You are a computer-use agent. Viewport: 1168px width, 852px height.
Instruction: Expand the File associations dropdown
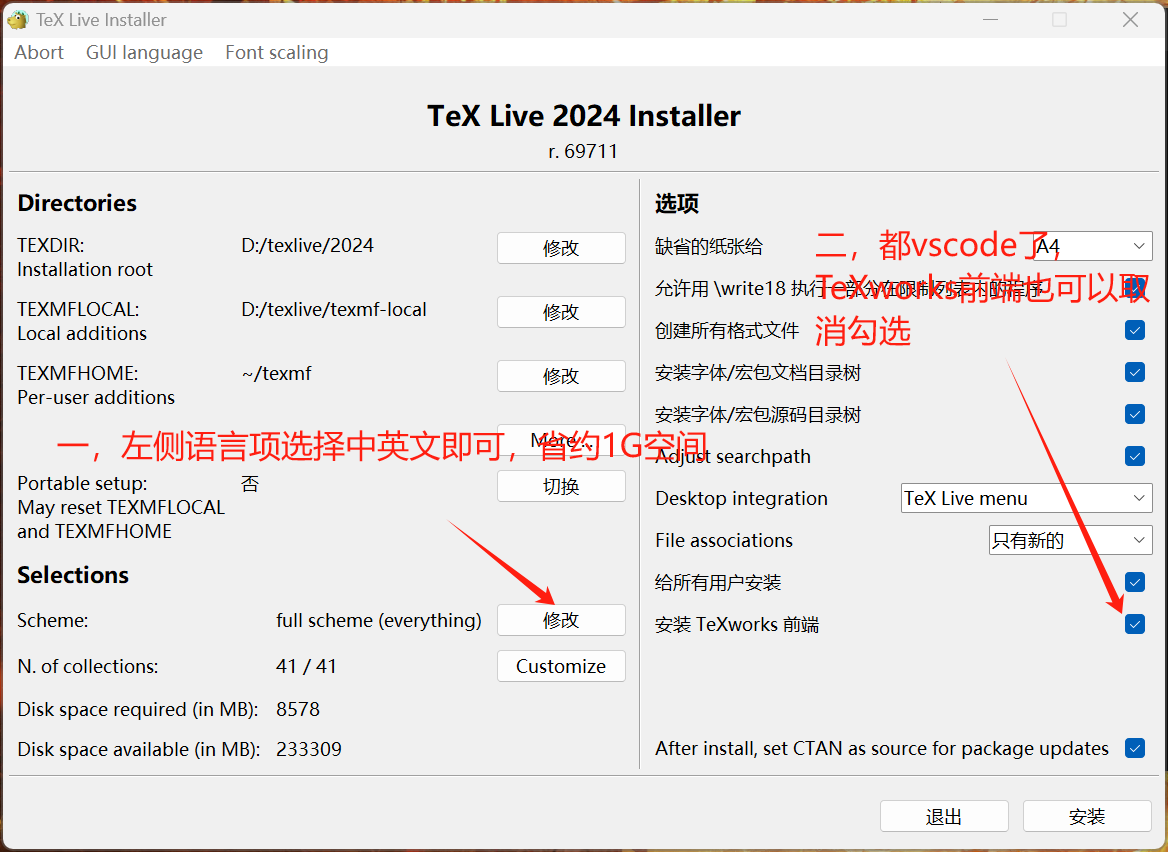pos(1070,541)
